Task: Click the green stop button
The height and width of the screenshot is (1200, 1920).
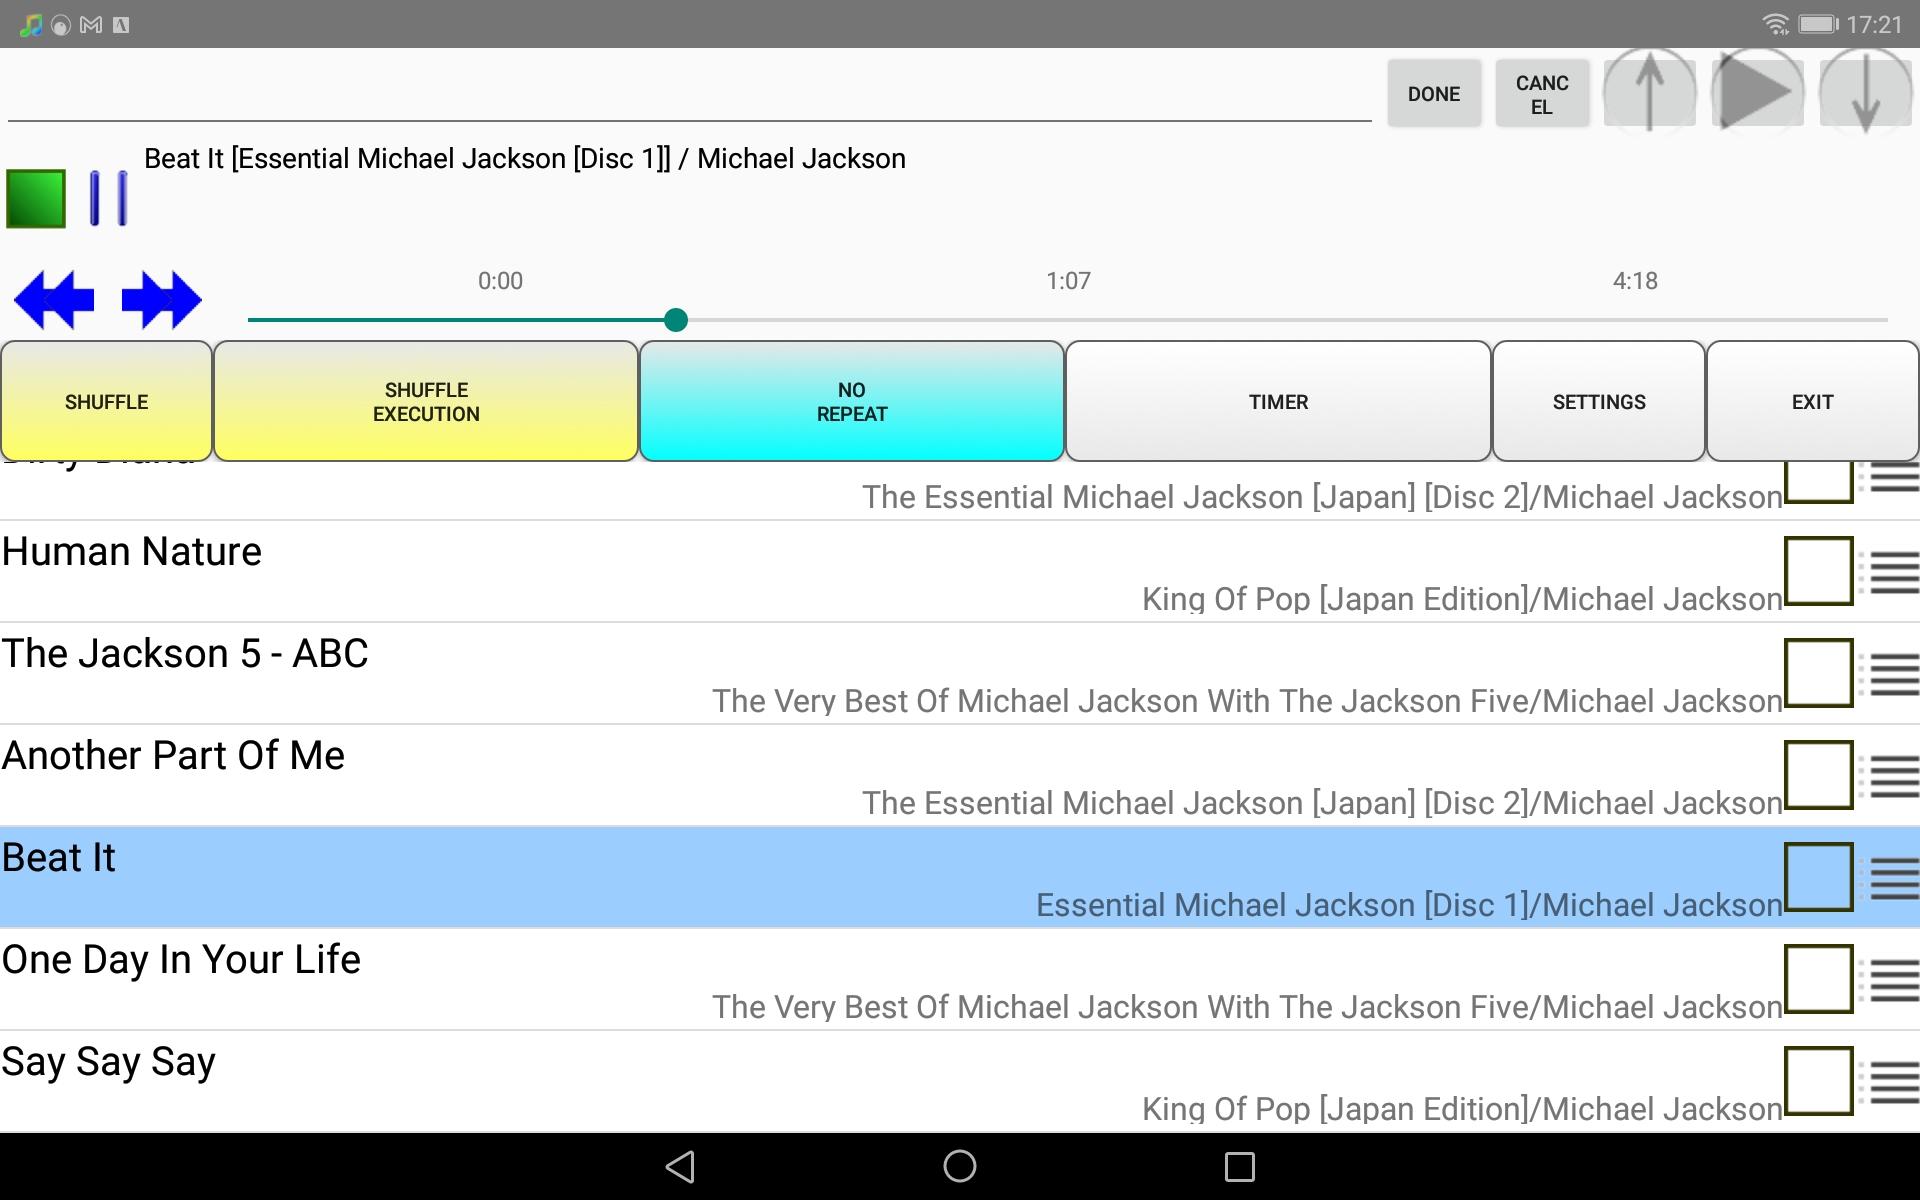Action: [36, 198]
